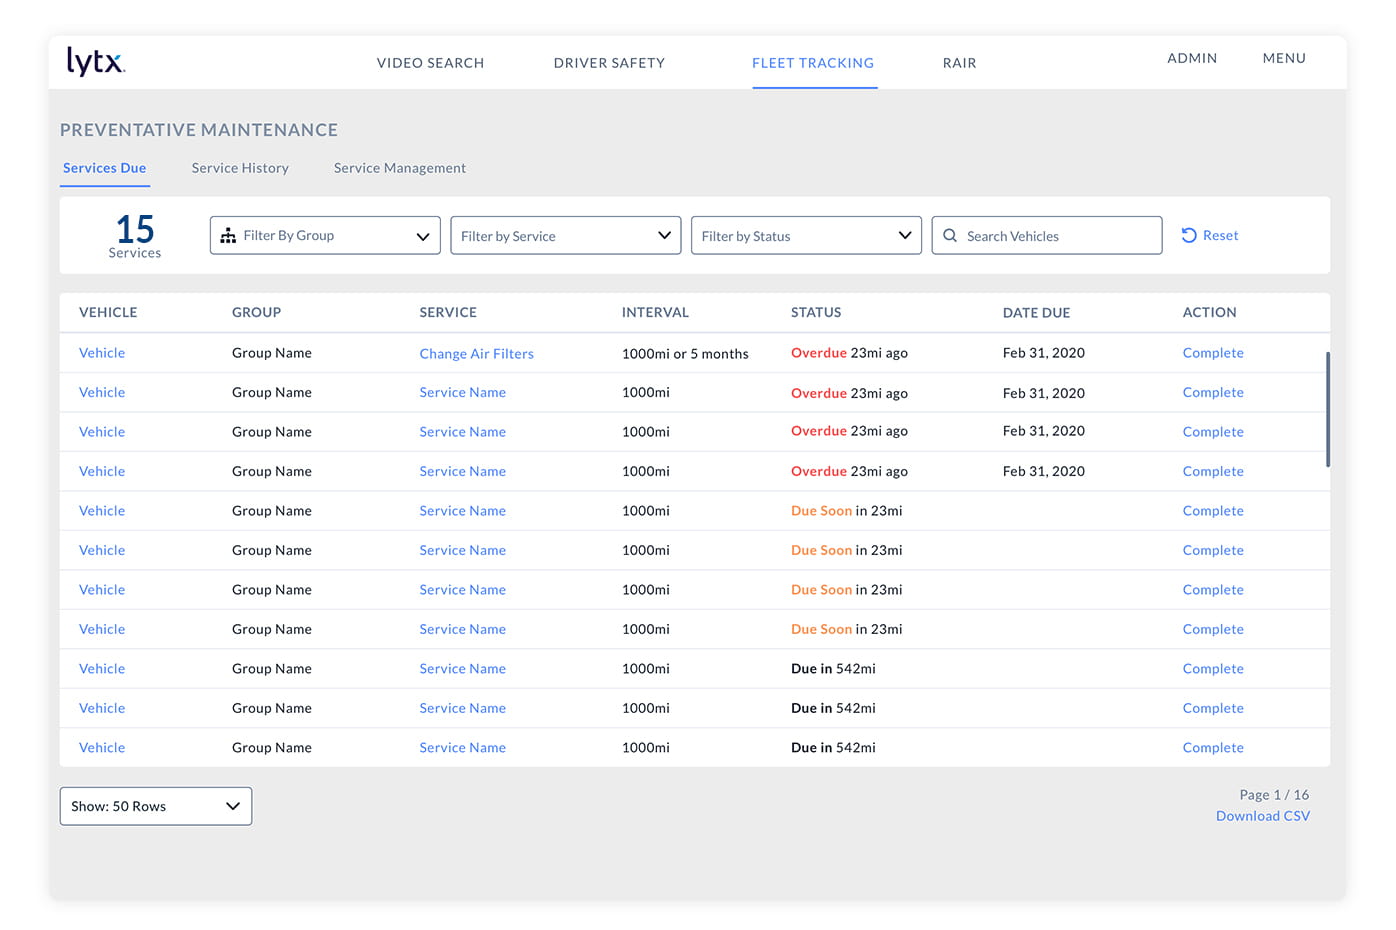Open the Driver Safety section

click(x=609, y=63)
